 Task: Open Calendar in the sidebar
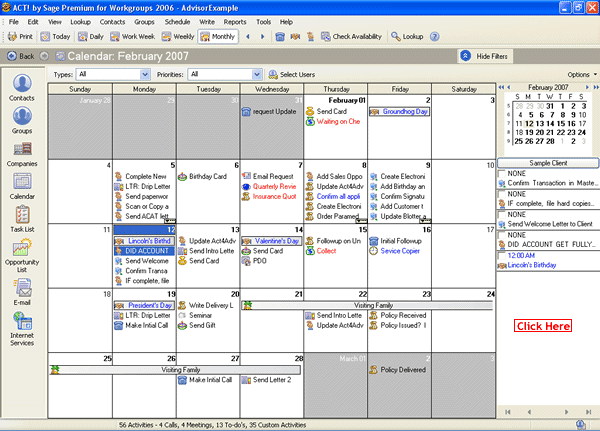coord(22,186)
